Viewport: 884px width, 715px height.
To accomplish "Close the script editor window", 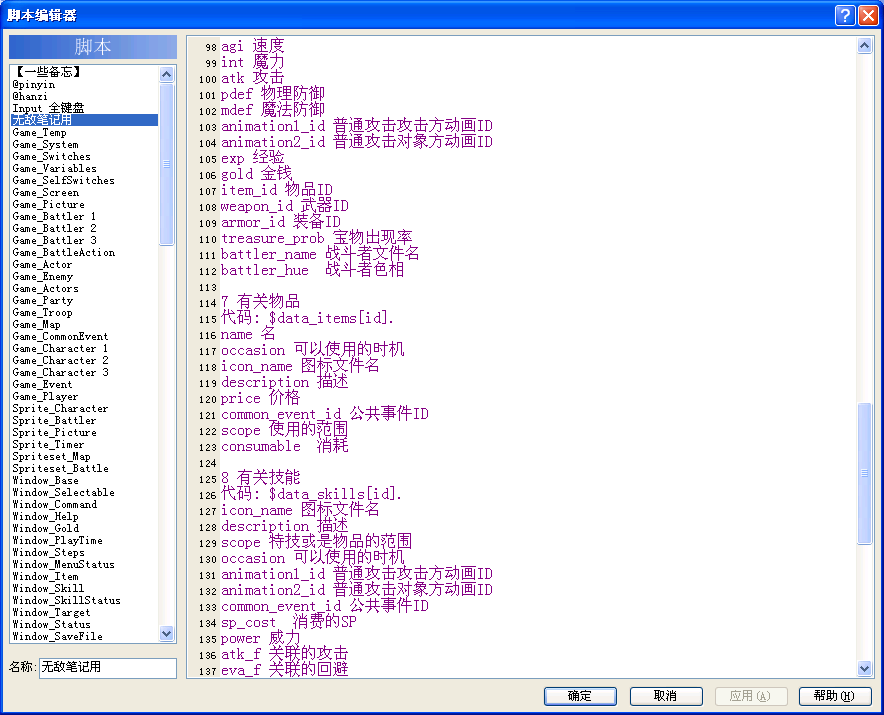I will click(x=868, y=15).
